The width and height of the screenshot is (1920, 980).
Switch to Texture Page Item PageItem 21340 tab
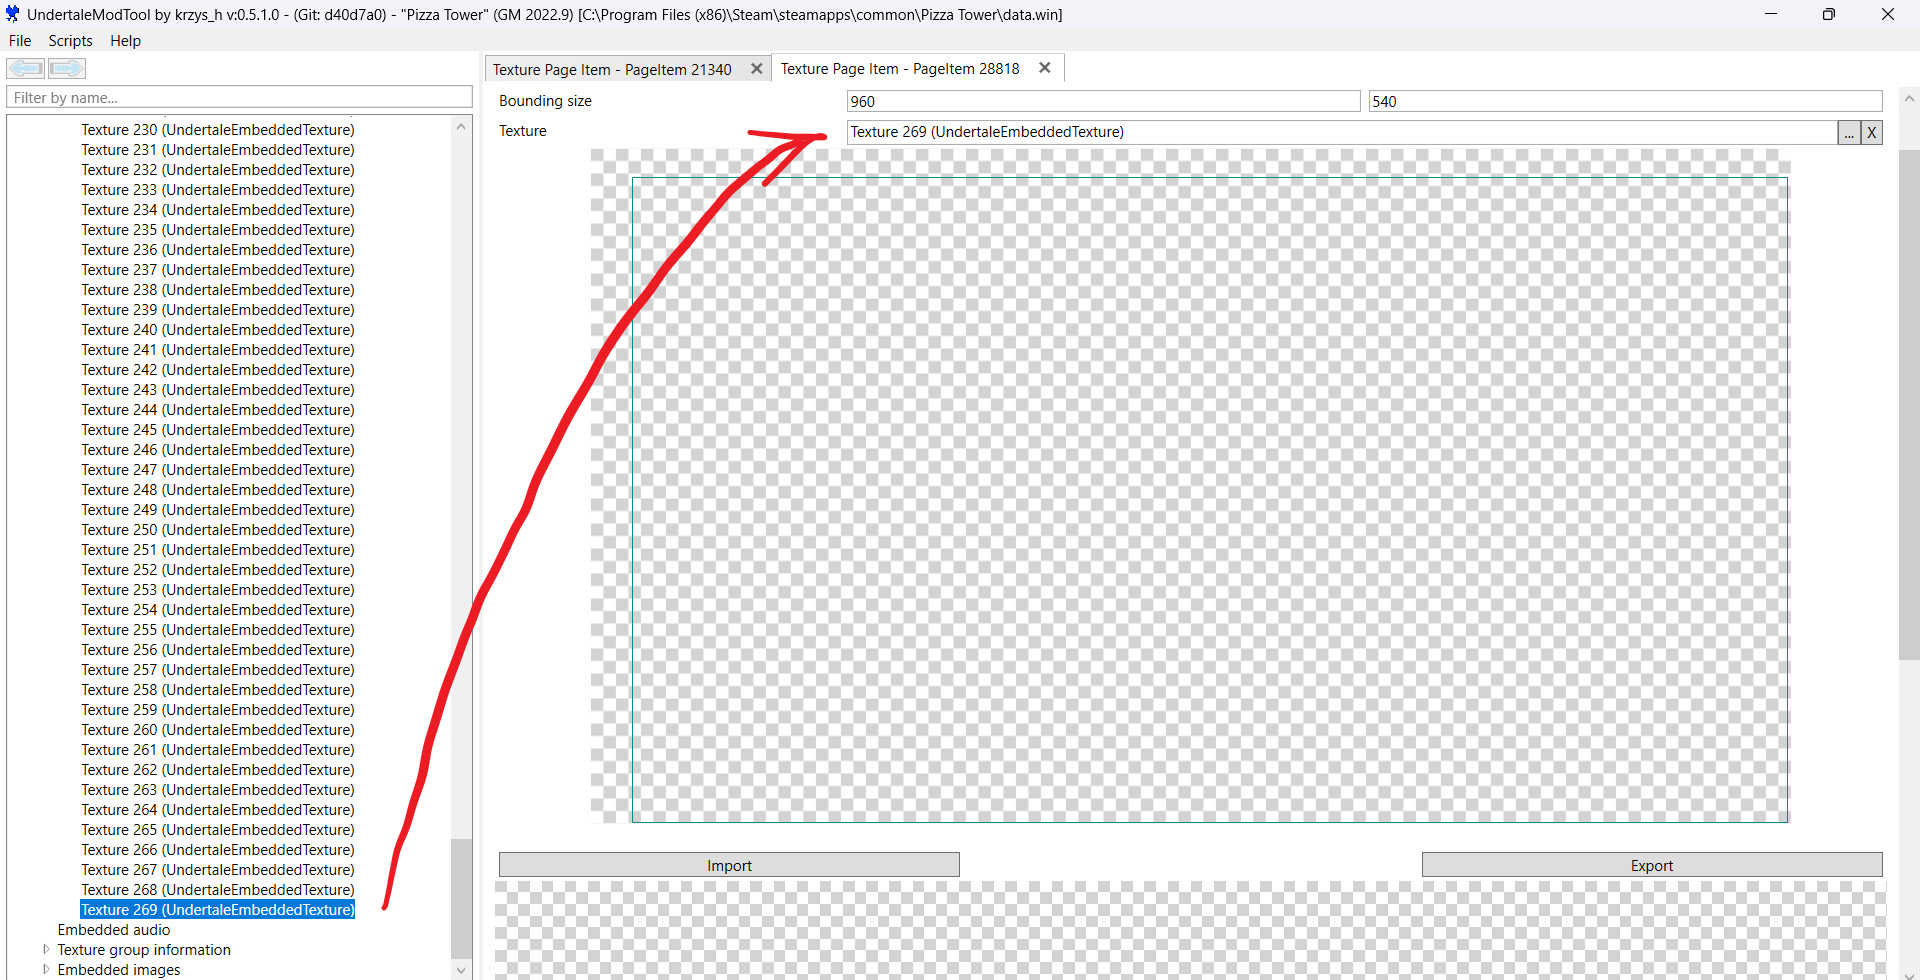click(x=612, y=69)
